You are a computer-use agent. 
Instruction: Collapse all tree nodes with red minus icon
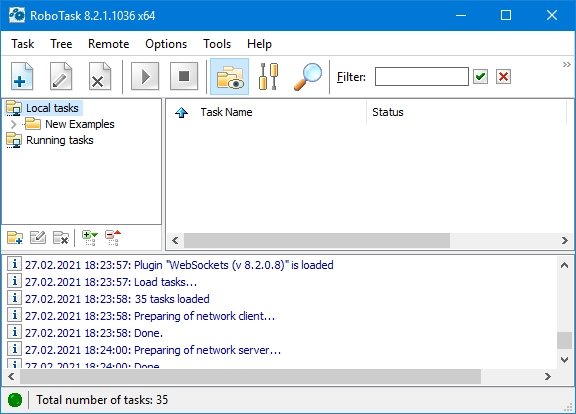113,238
